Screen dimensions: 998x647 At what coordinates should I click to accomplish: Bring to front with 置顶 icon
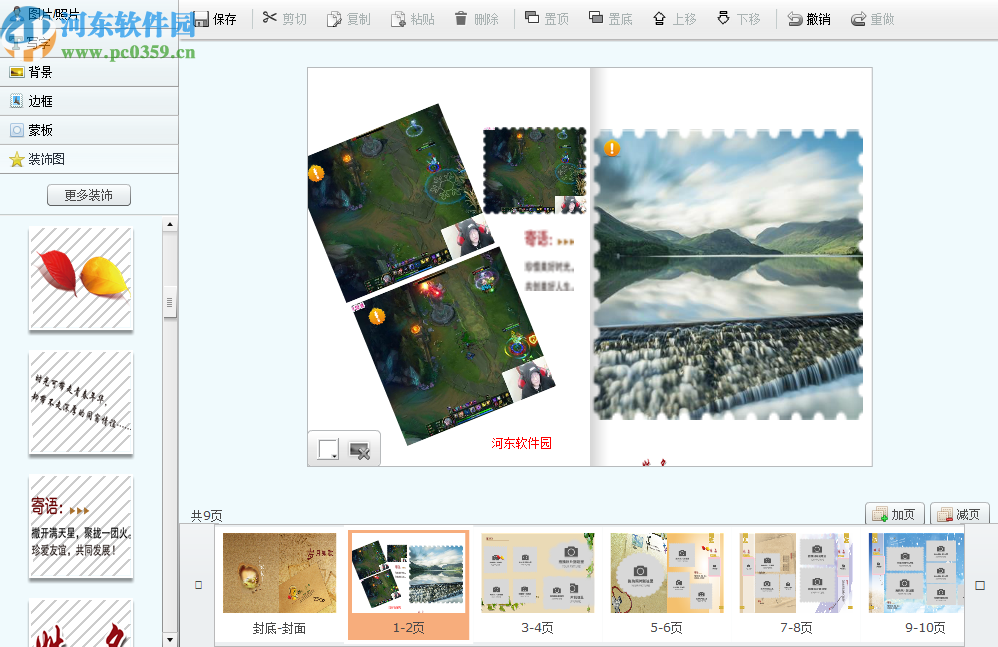click(x=531, y=18)
